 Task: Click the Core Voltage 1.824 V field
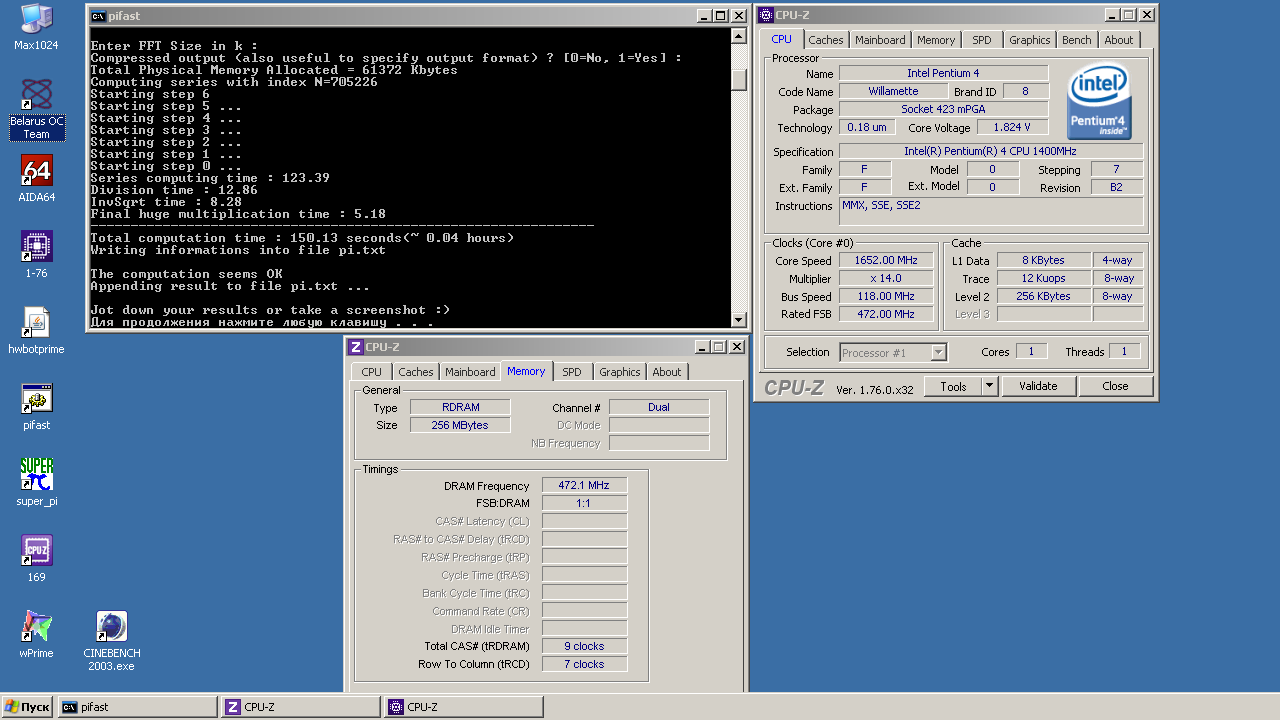(x=1012, y=127)
